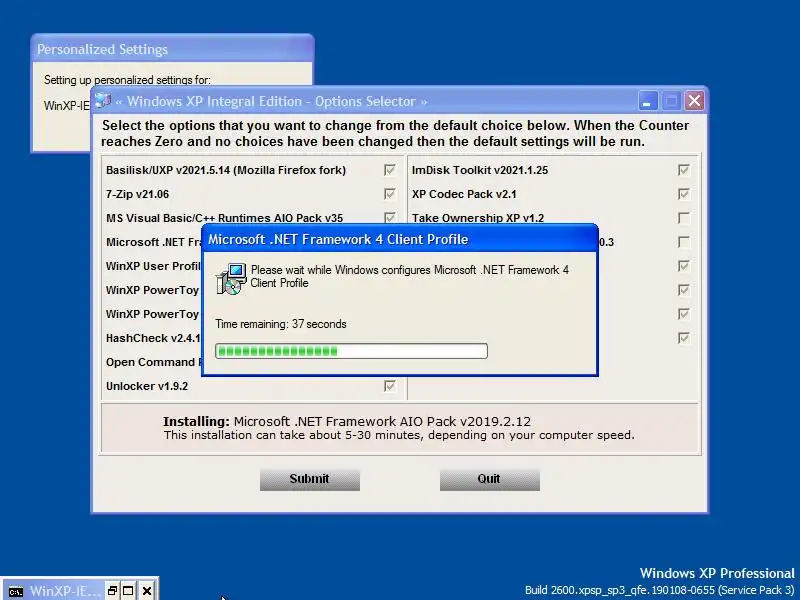Click maximize icon on WinXP-IE taskbar item
This screenshot has height=600, width=800.
128,591
